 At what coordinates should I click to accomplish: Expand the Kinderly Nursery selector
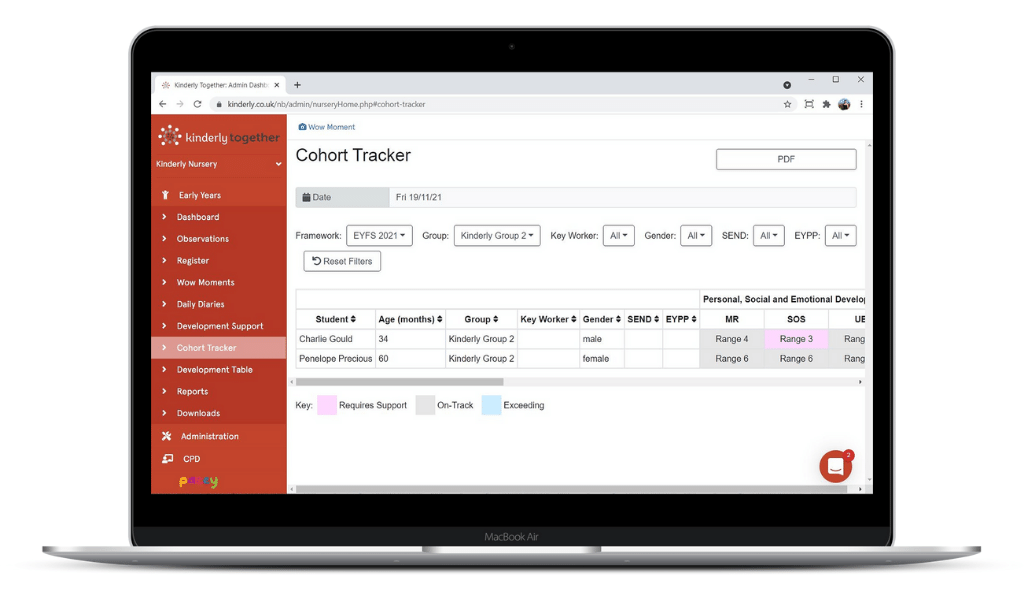coord(219,164)
